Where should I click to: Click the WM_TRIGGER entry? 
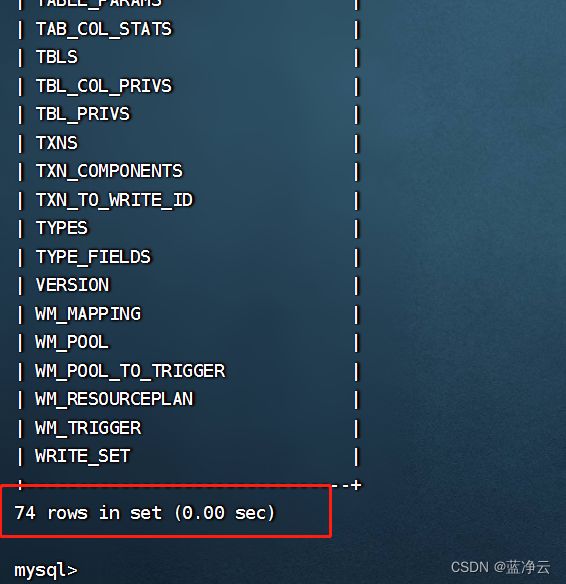88,428
